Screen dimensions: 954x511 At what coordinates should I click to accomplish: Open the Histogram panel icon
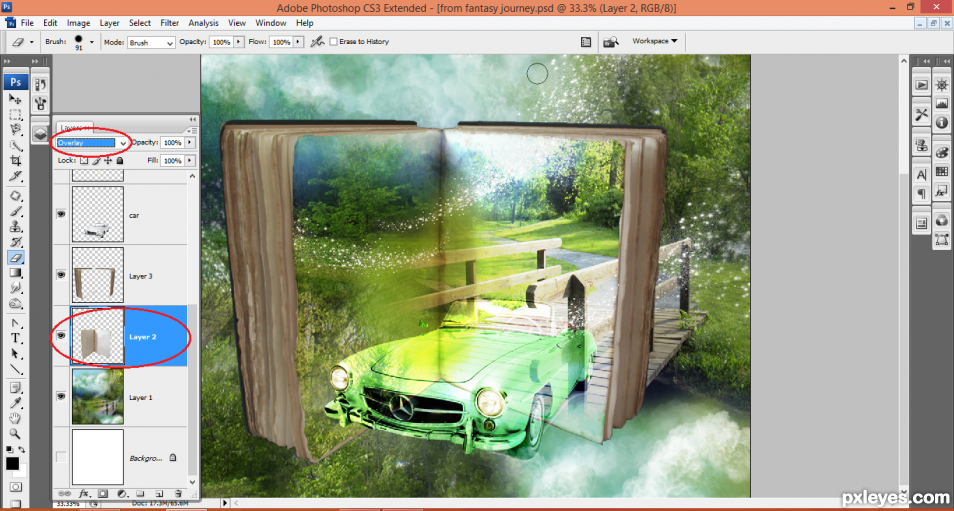(x=942, y=103)
